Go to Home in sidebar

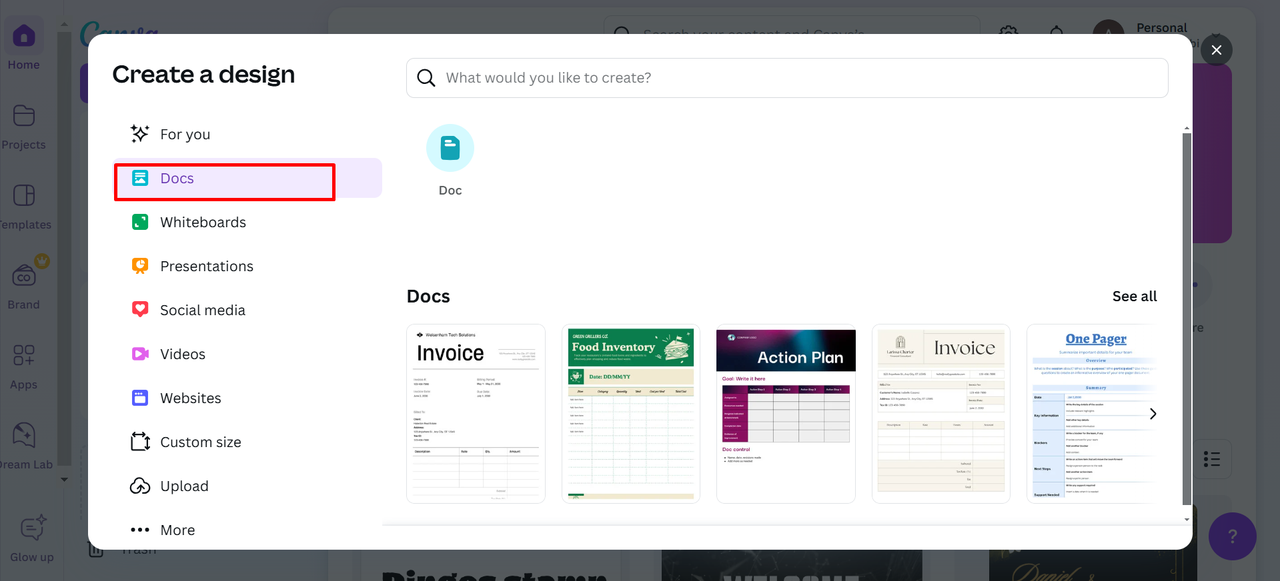tap(24, 46)
